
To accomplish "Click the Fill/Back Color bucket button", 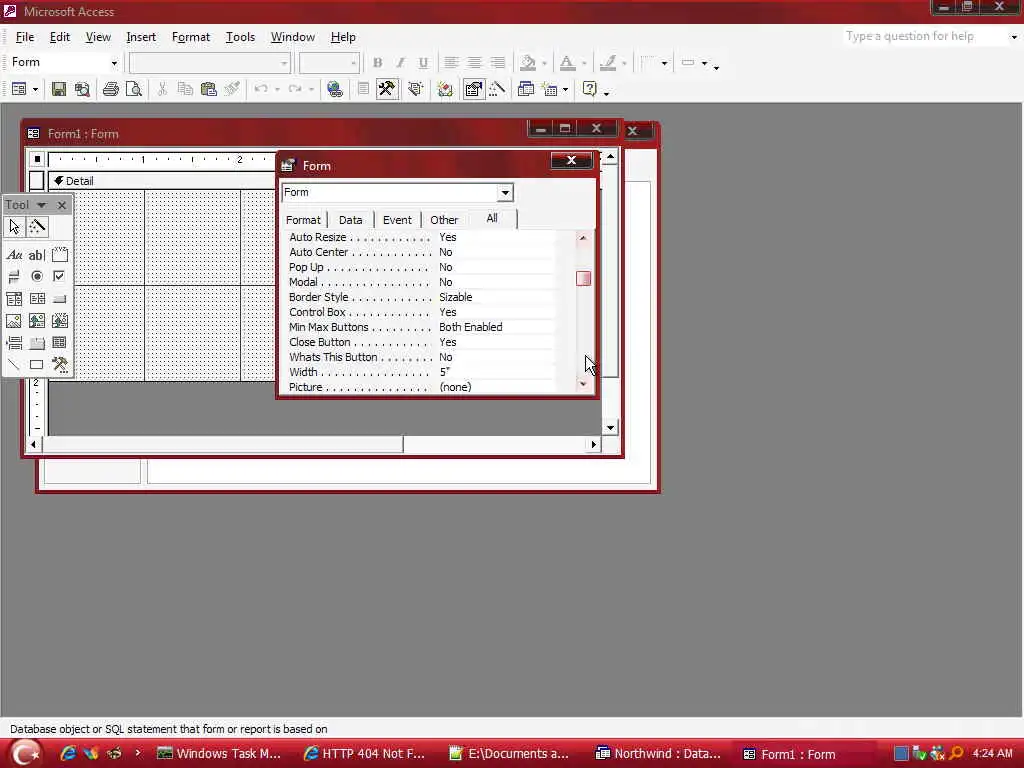I will (x=528, y=63).
